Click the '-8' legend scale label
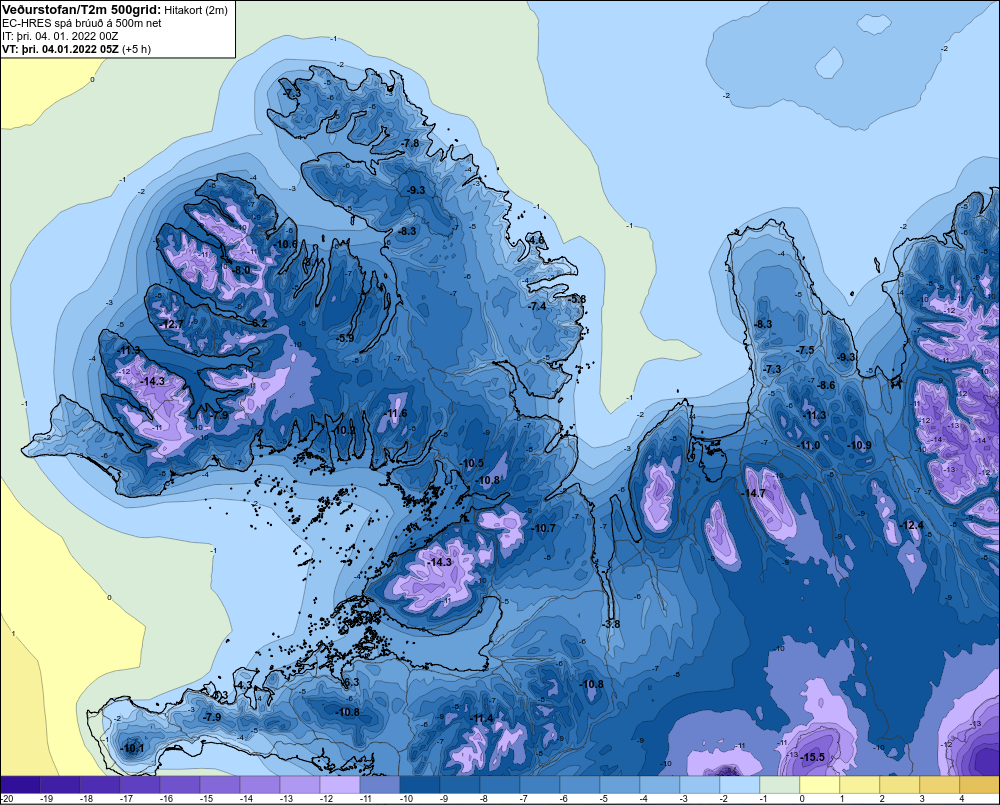 pyautogui.click(x=485, y=799)
